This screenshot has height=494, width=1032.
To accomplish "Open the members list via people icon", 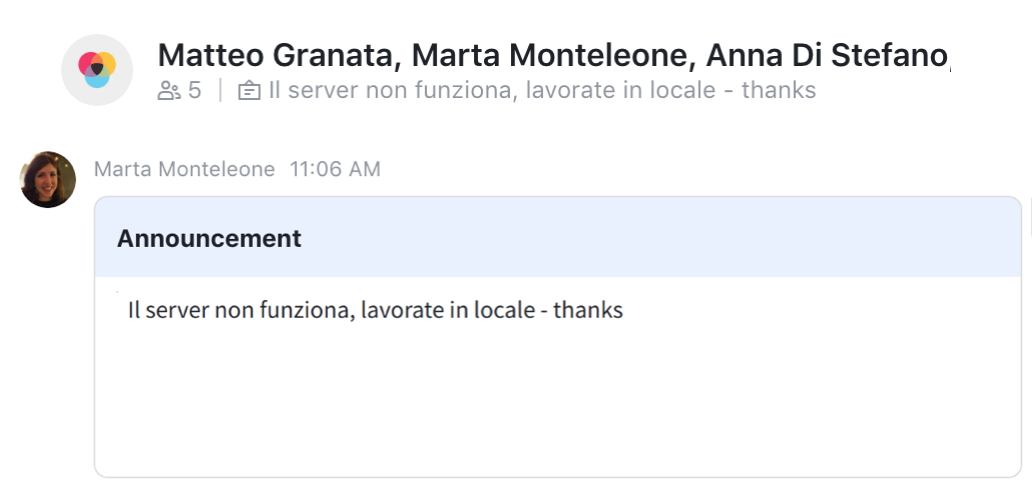I will pos(168,91).
